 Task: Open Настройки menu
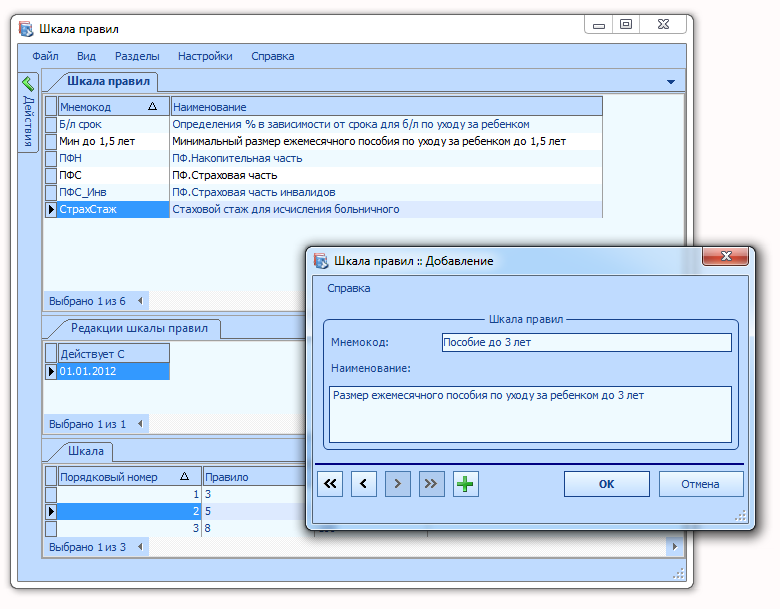[x=205, y=56]
